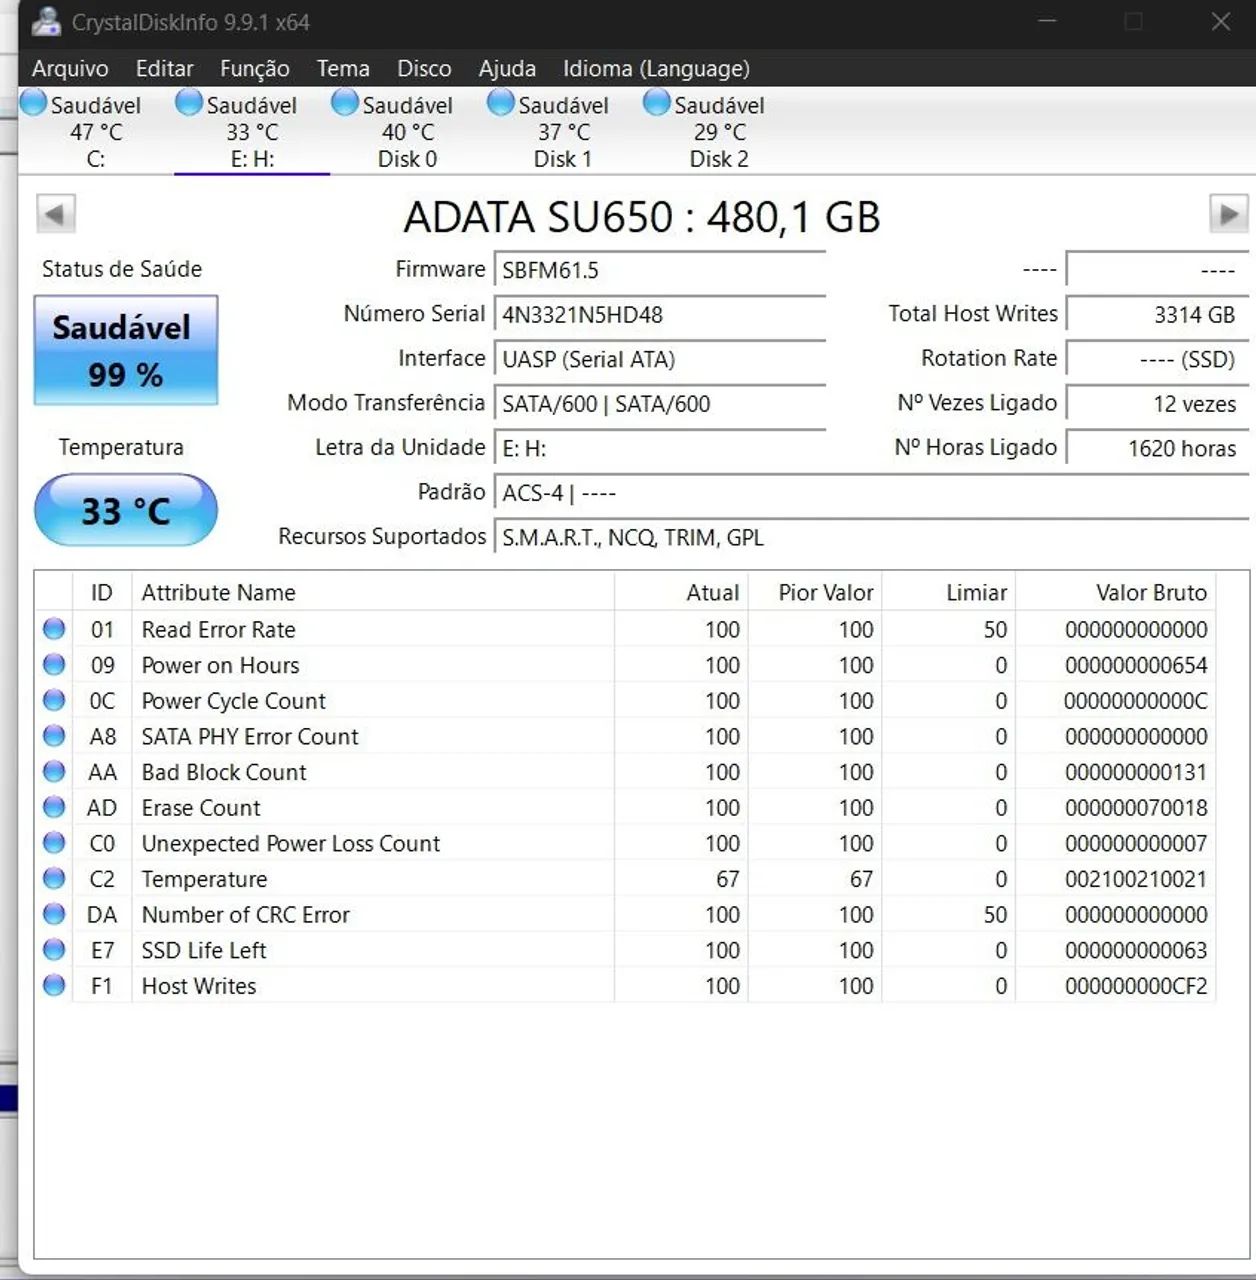Open the Tema menu
Image resolution: width=1256 pixels, height=1280 pixels.
coord(343,68)
